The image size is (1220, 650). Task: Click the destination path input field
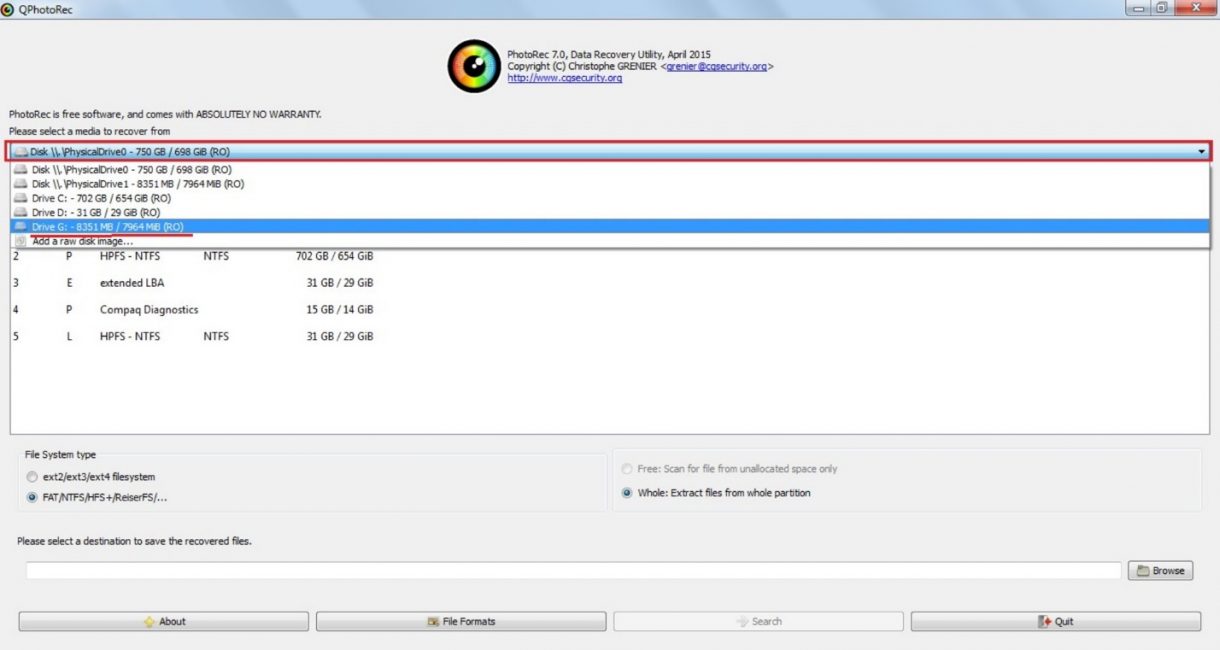pos(573,571)
